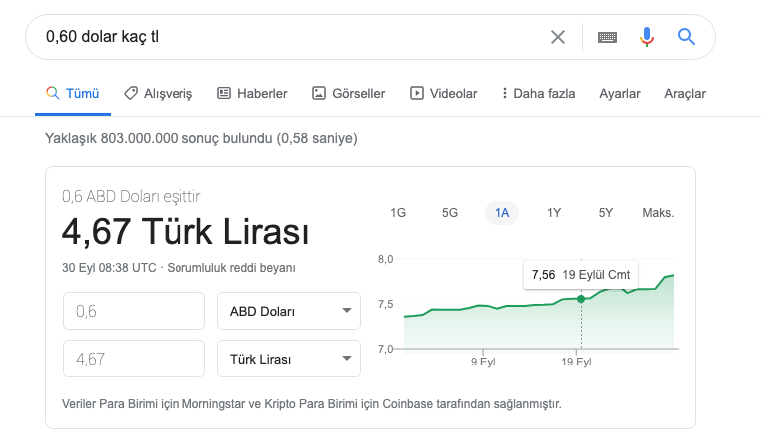Switch to Haberler news tab
This screenshot has height=442, width=761.
[x=252, y=93]
